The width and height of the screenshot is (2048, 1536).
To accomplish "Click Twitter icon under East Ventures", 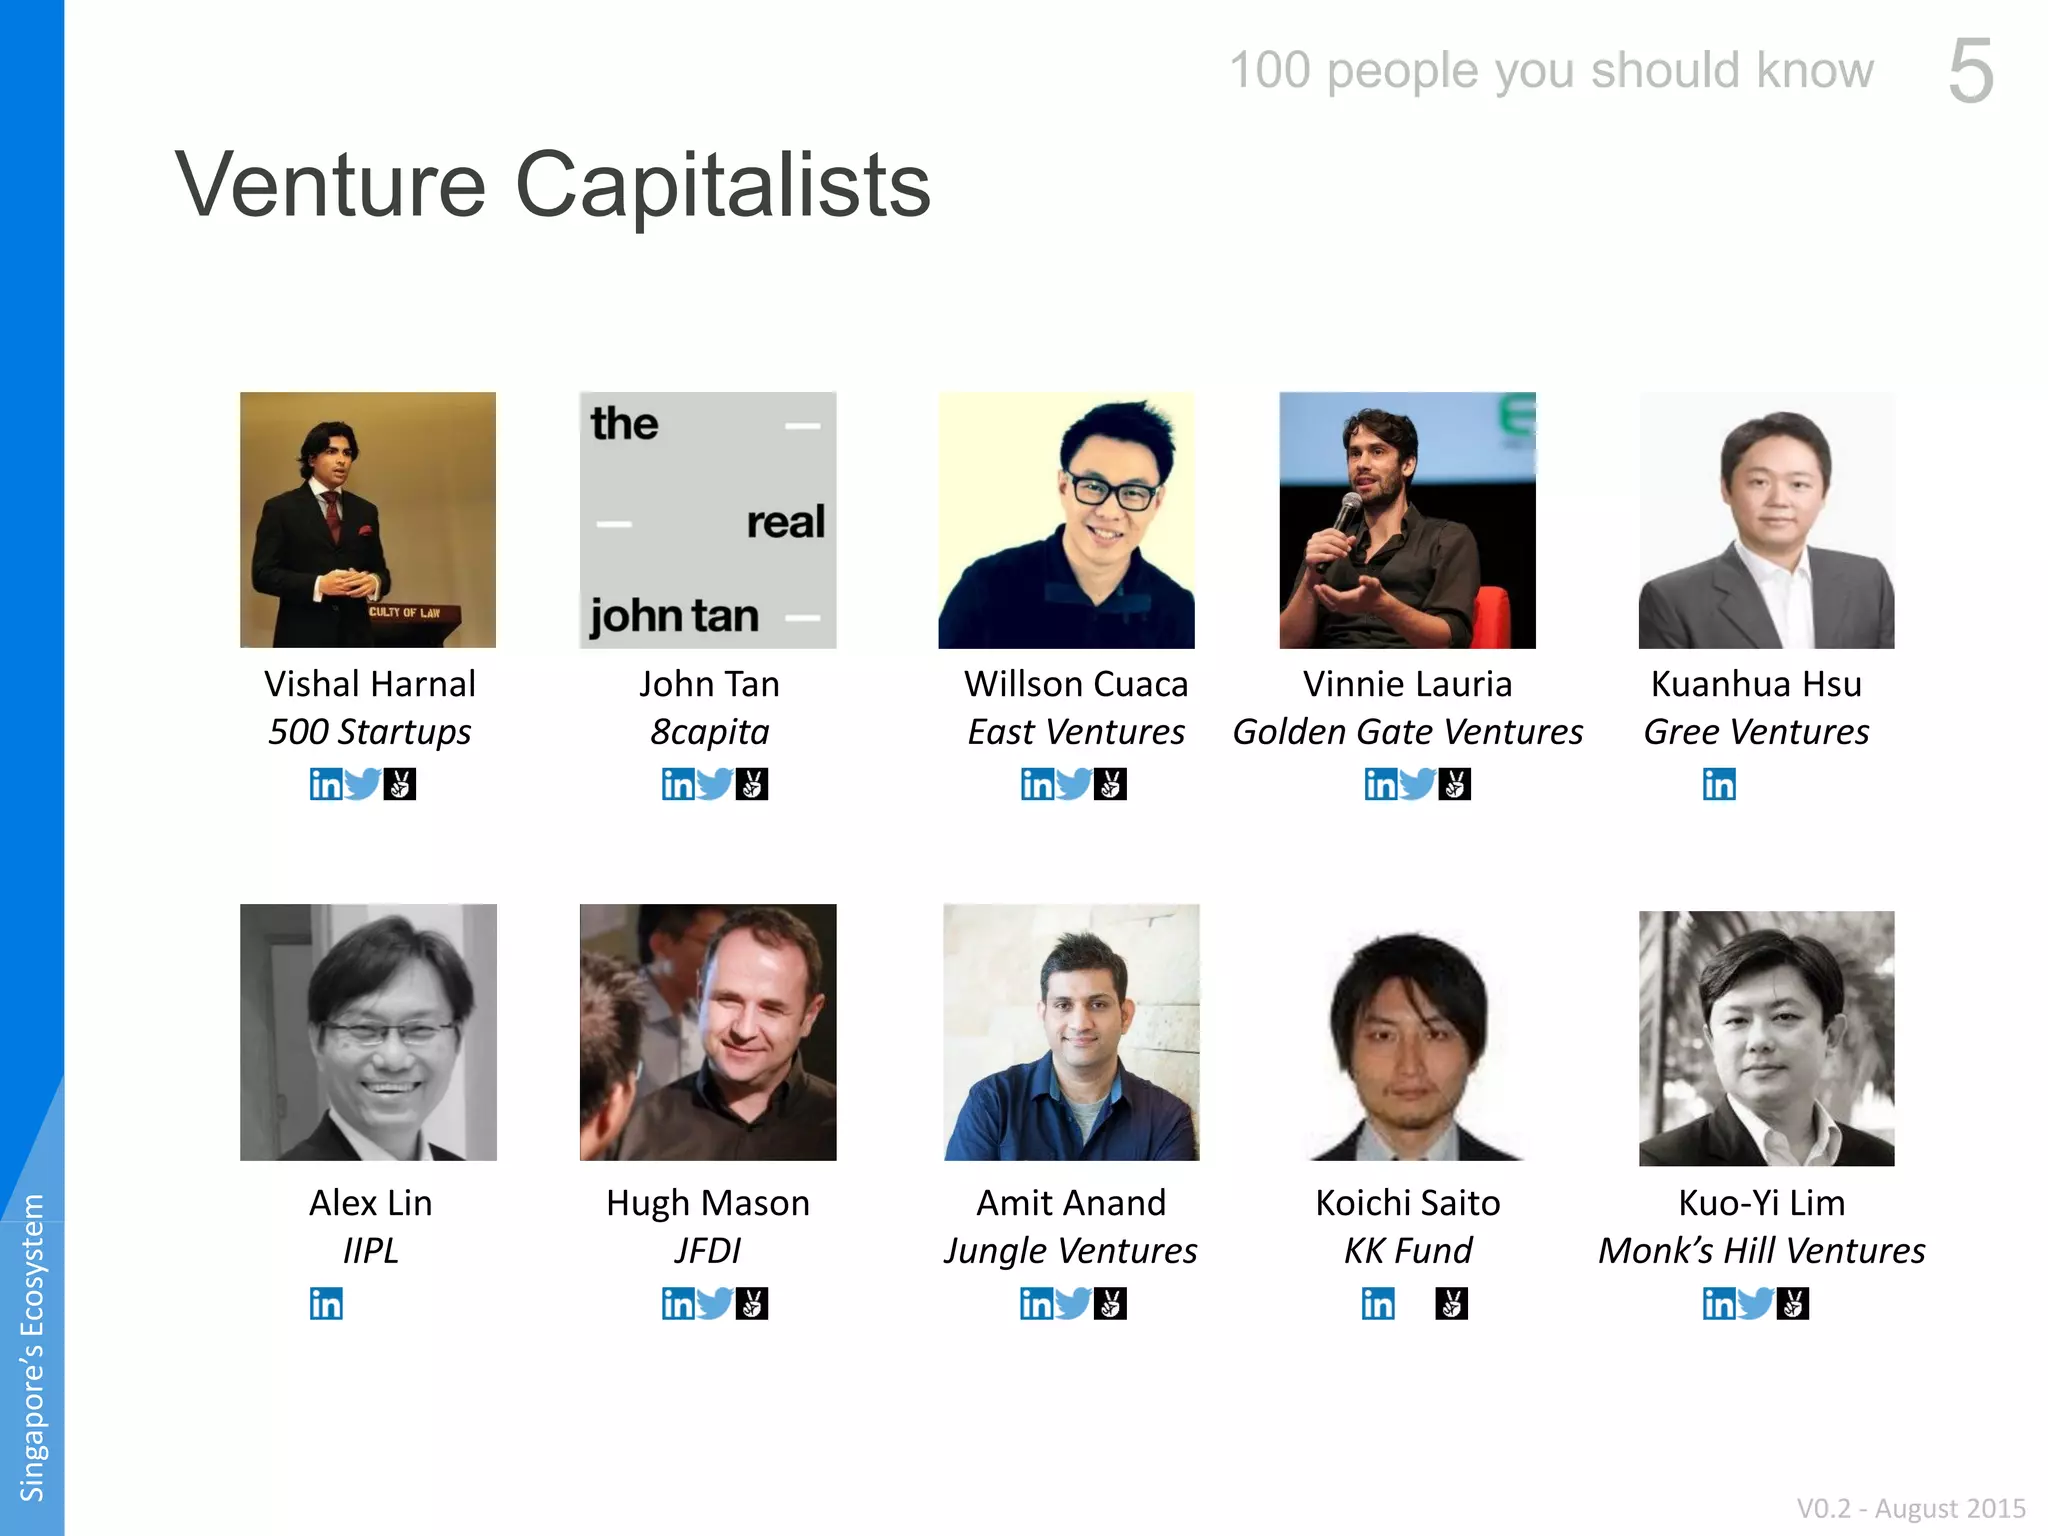I will (x=1074, y=784).
